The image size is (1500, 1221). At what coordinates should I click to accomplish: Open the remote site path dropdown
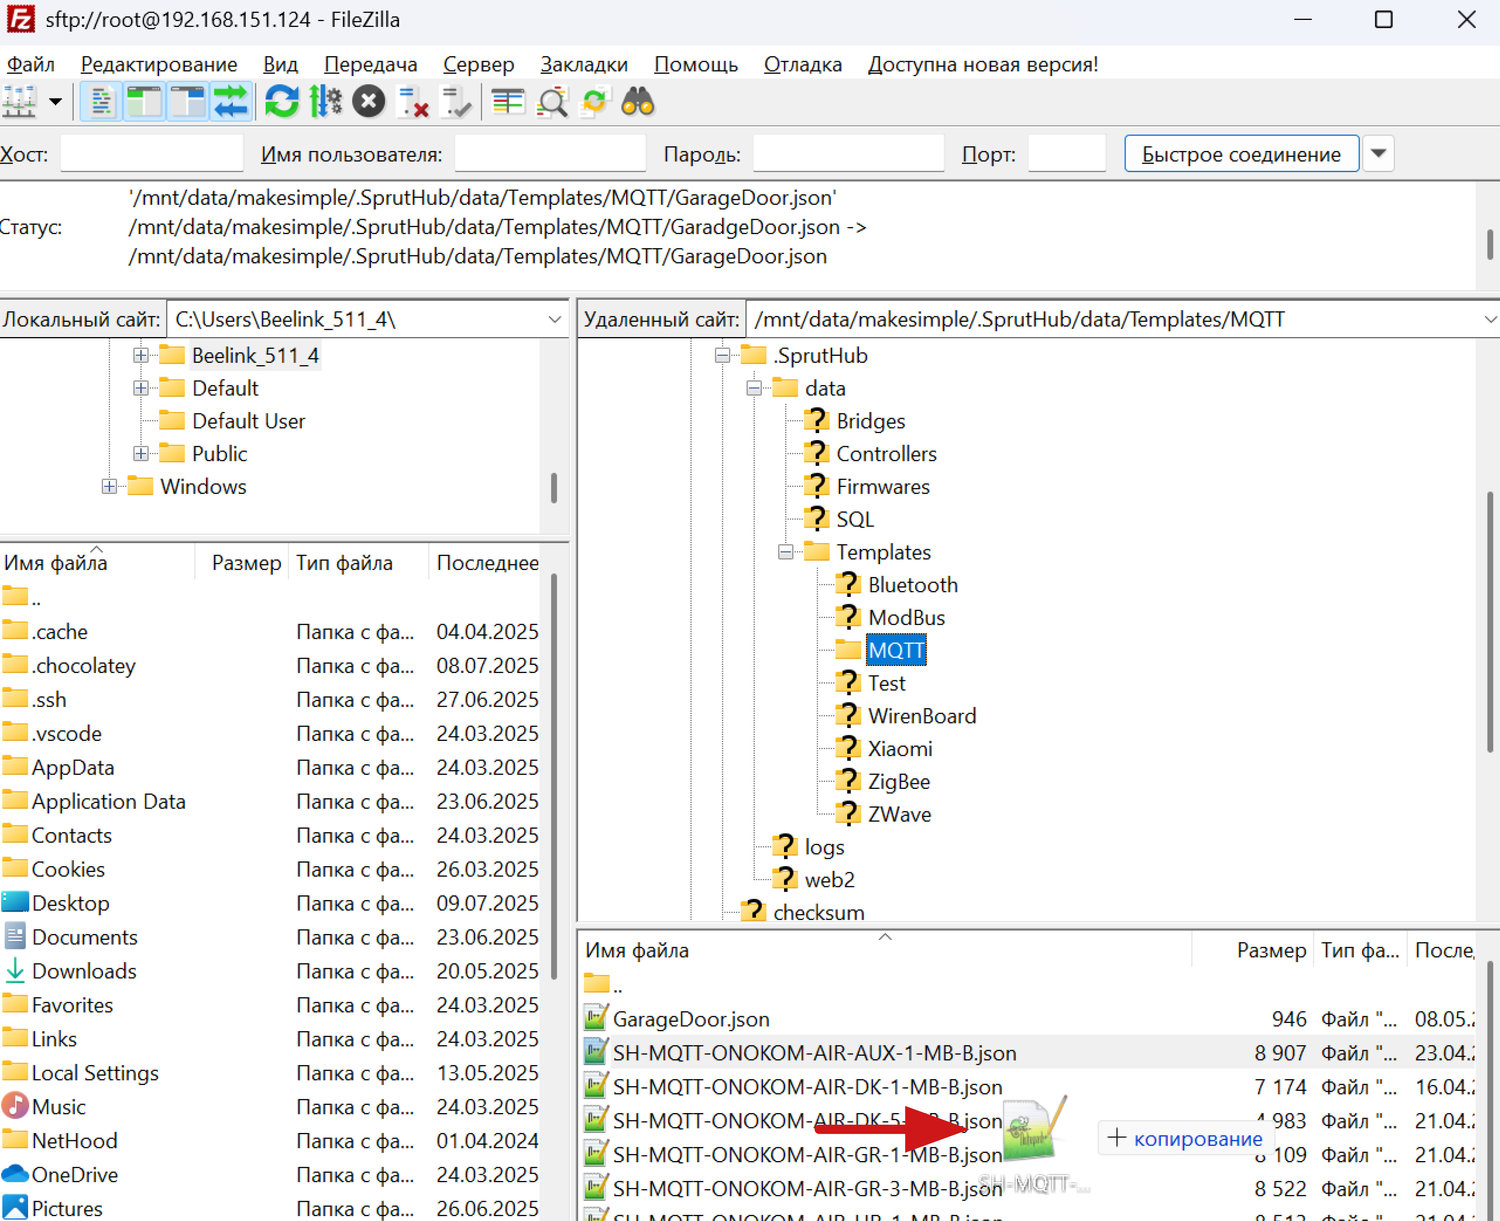coord(1489,320)
